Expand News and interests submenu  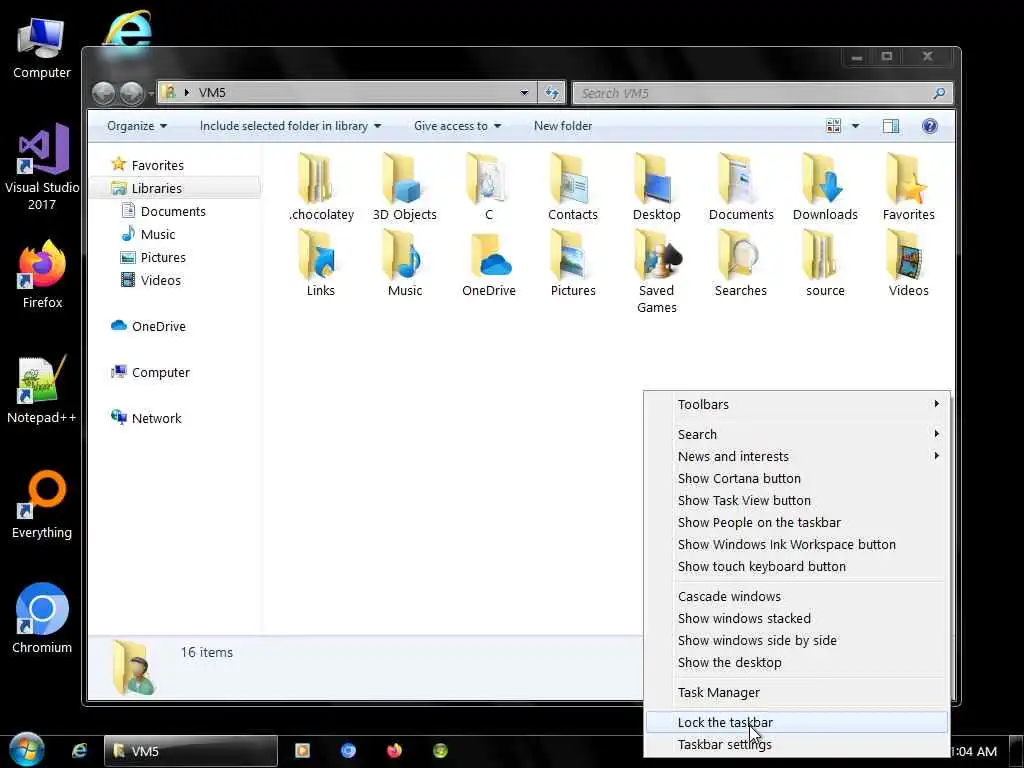tap(796, 456)
